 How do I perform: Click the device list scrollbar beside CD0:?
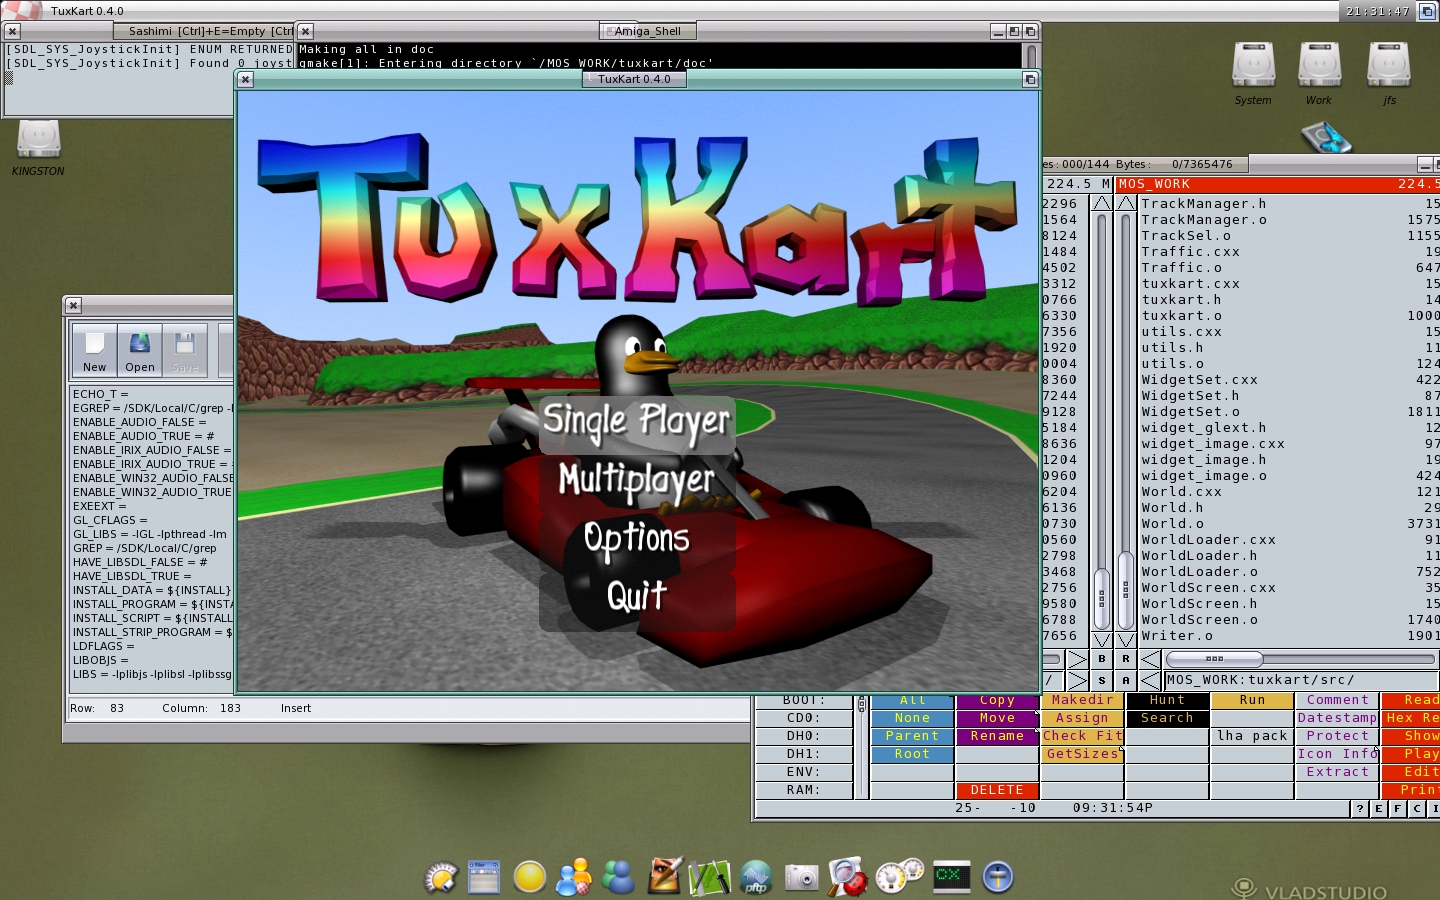click(x=861, y=745)
